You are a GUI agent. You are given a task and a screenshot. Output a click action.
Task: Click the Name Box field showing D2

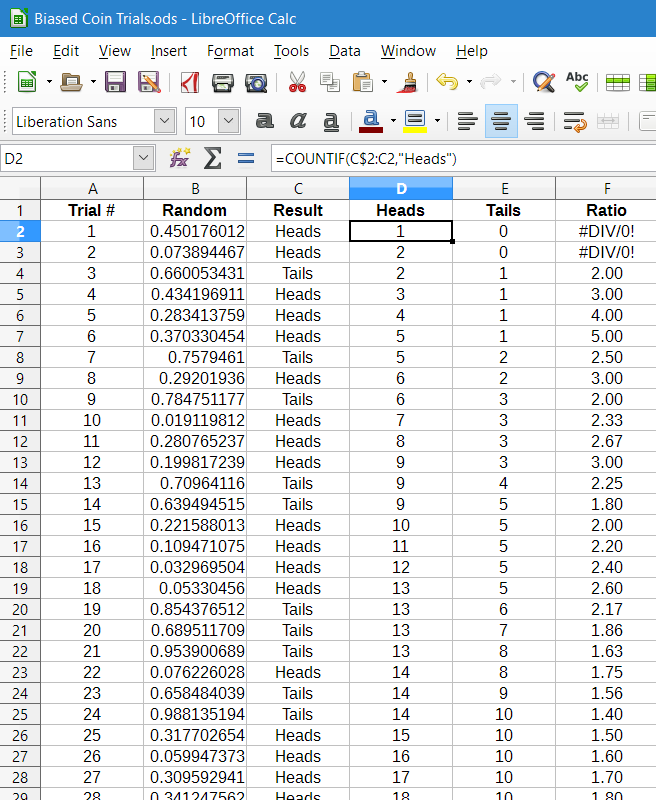(67, 158)
